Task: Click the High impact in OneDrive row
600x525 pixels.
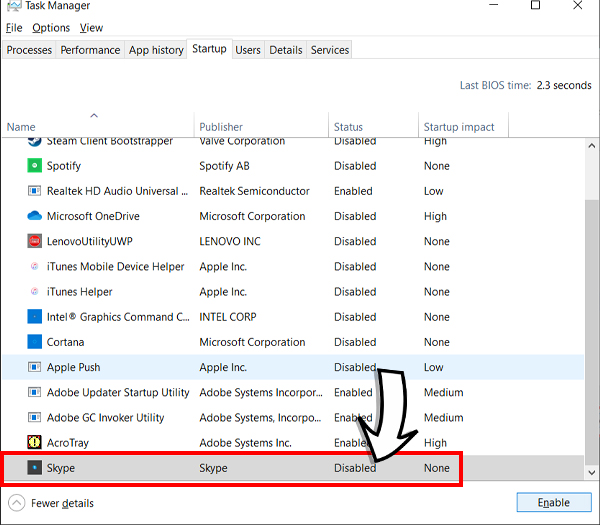Action: pos(435,216)
